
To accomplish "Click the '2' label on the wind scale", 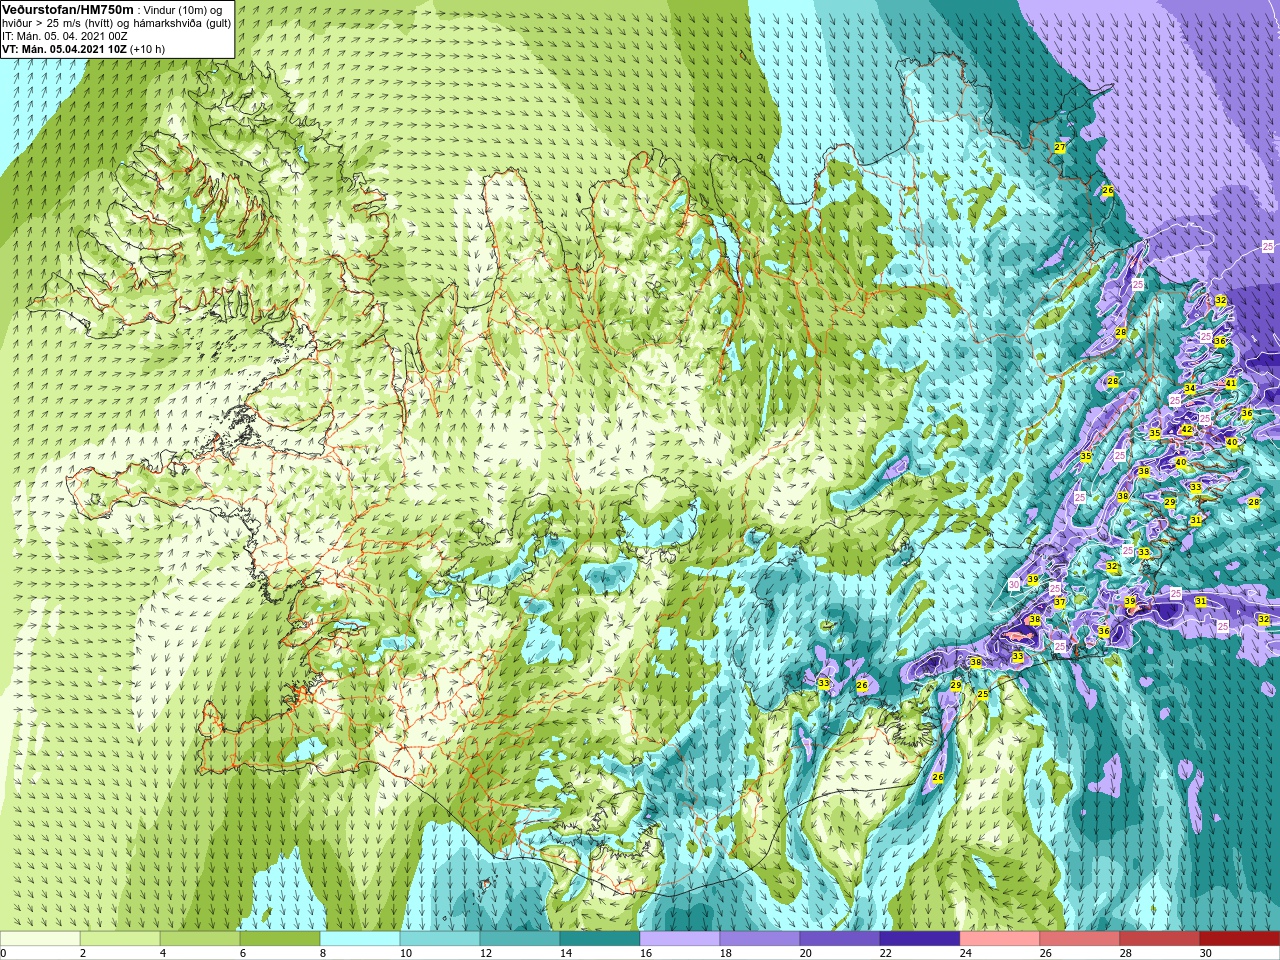I will 83,953.
